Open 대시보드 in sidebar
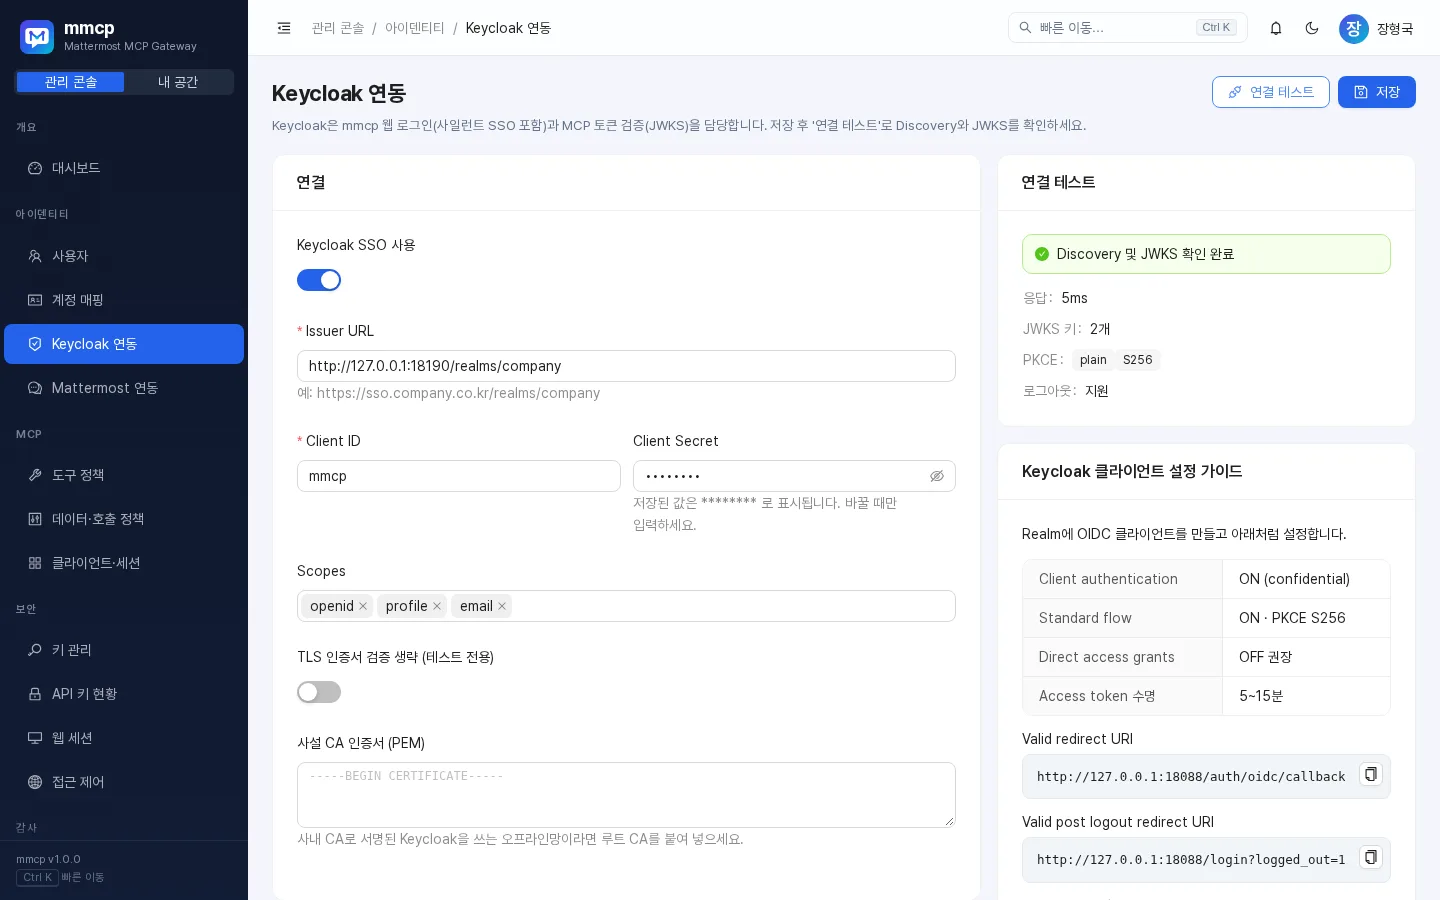Viewport: 1440px width, 900px height. 124,168
